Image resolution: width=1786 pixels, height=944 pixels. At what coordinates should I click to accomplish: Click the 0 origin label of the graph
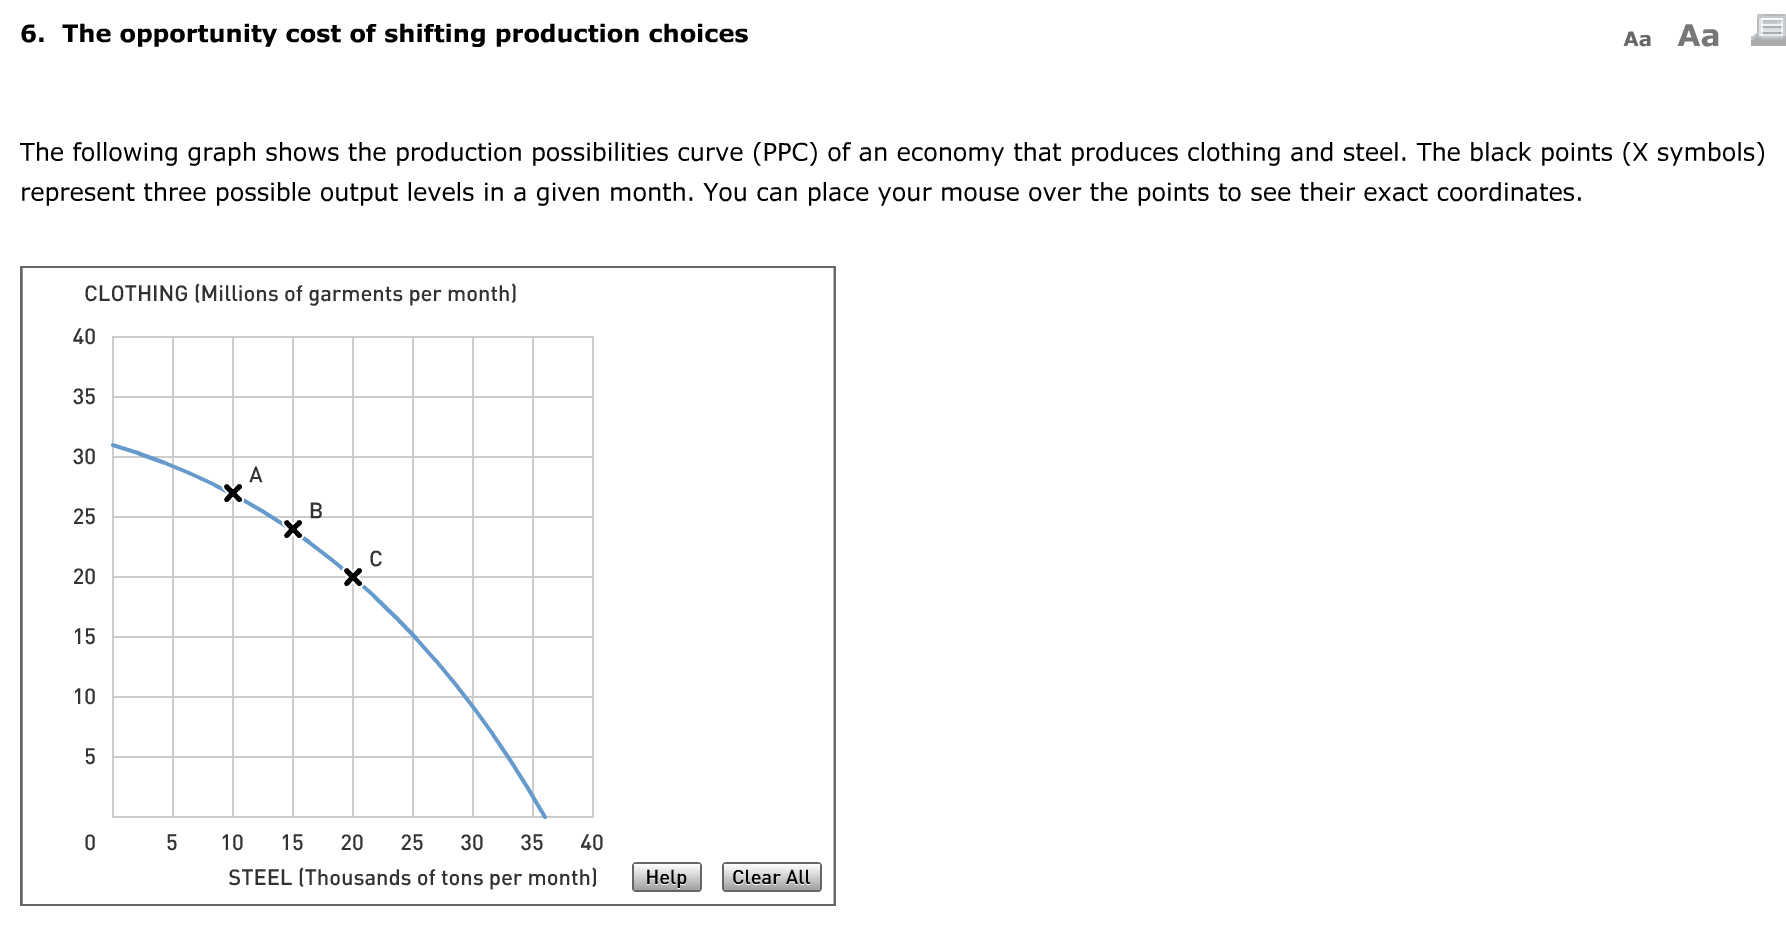click(90, 843)
